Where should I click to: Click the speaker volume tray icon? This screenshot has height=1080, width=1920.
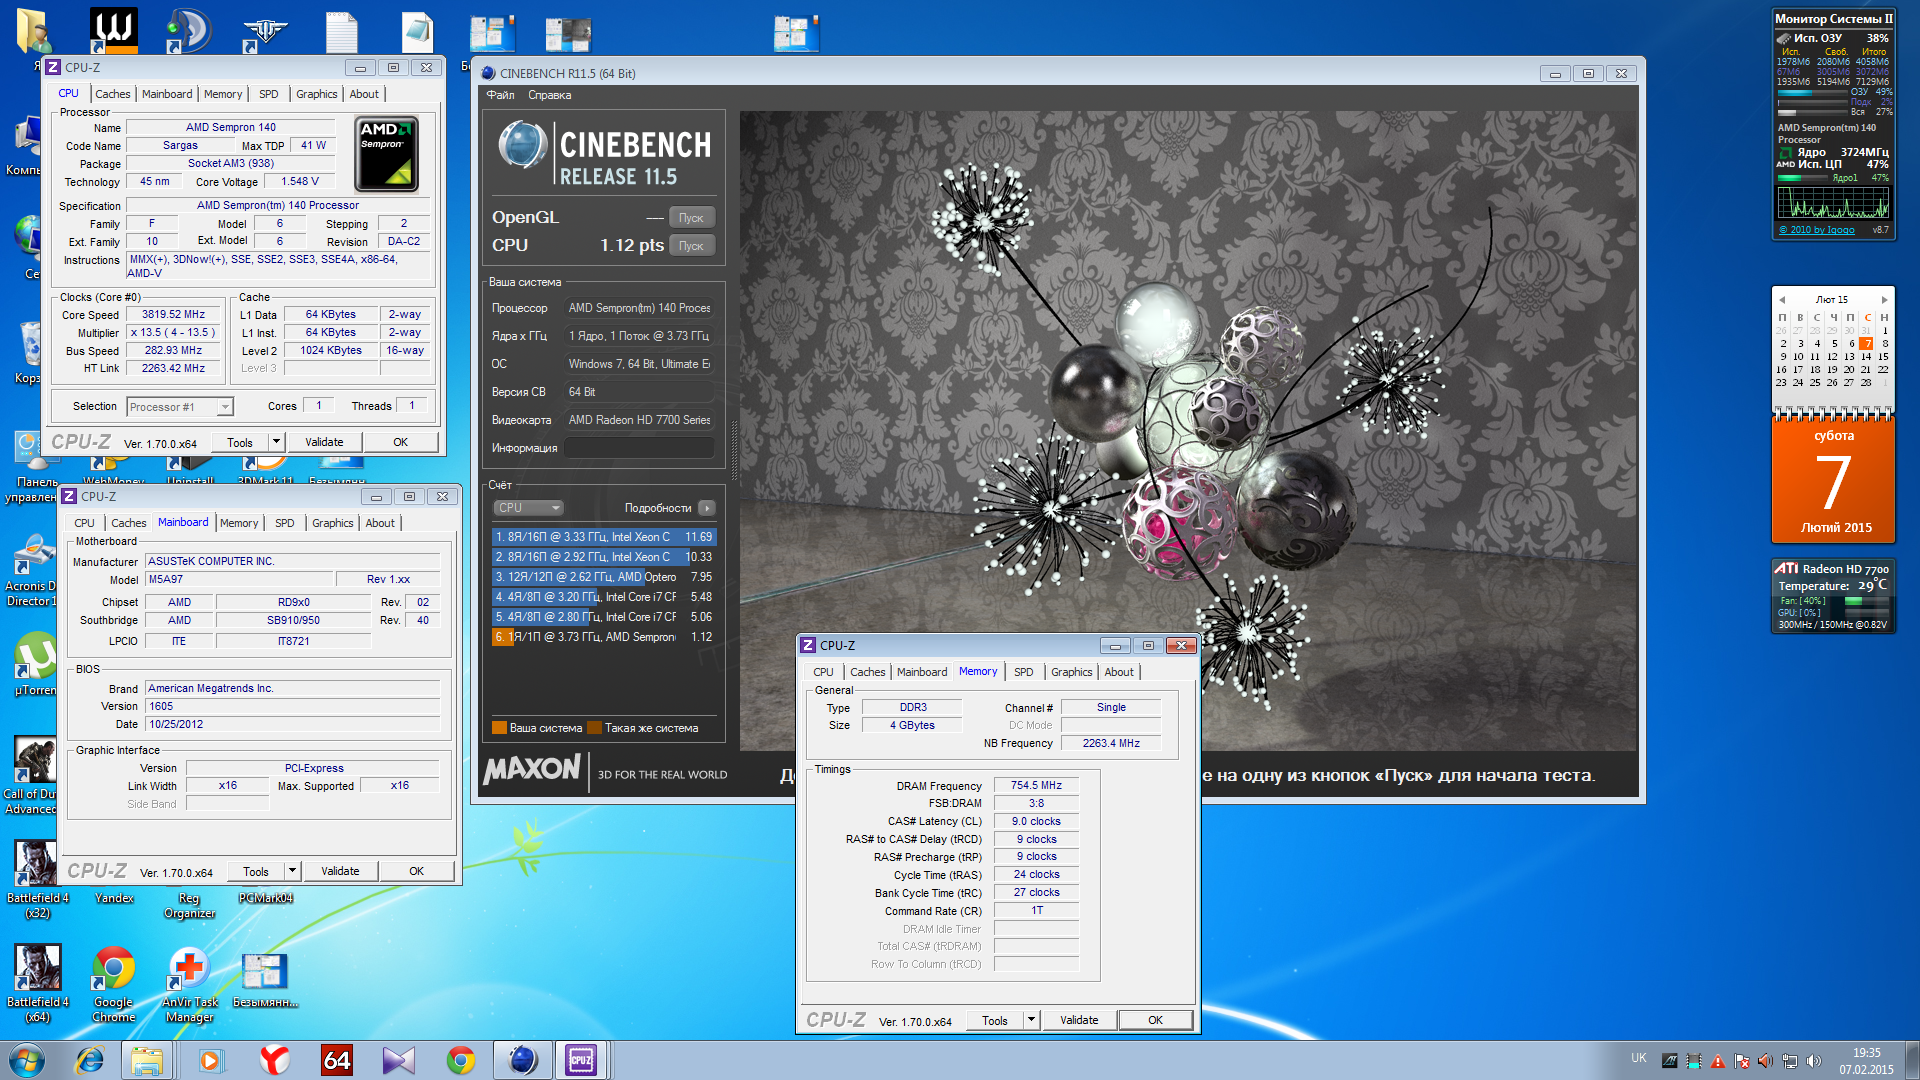click(1814, 1061)
